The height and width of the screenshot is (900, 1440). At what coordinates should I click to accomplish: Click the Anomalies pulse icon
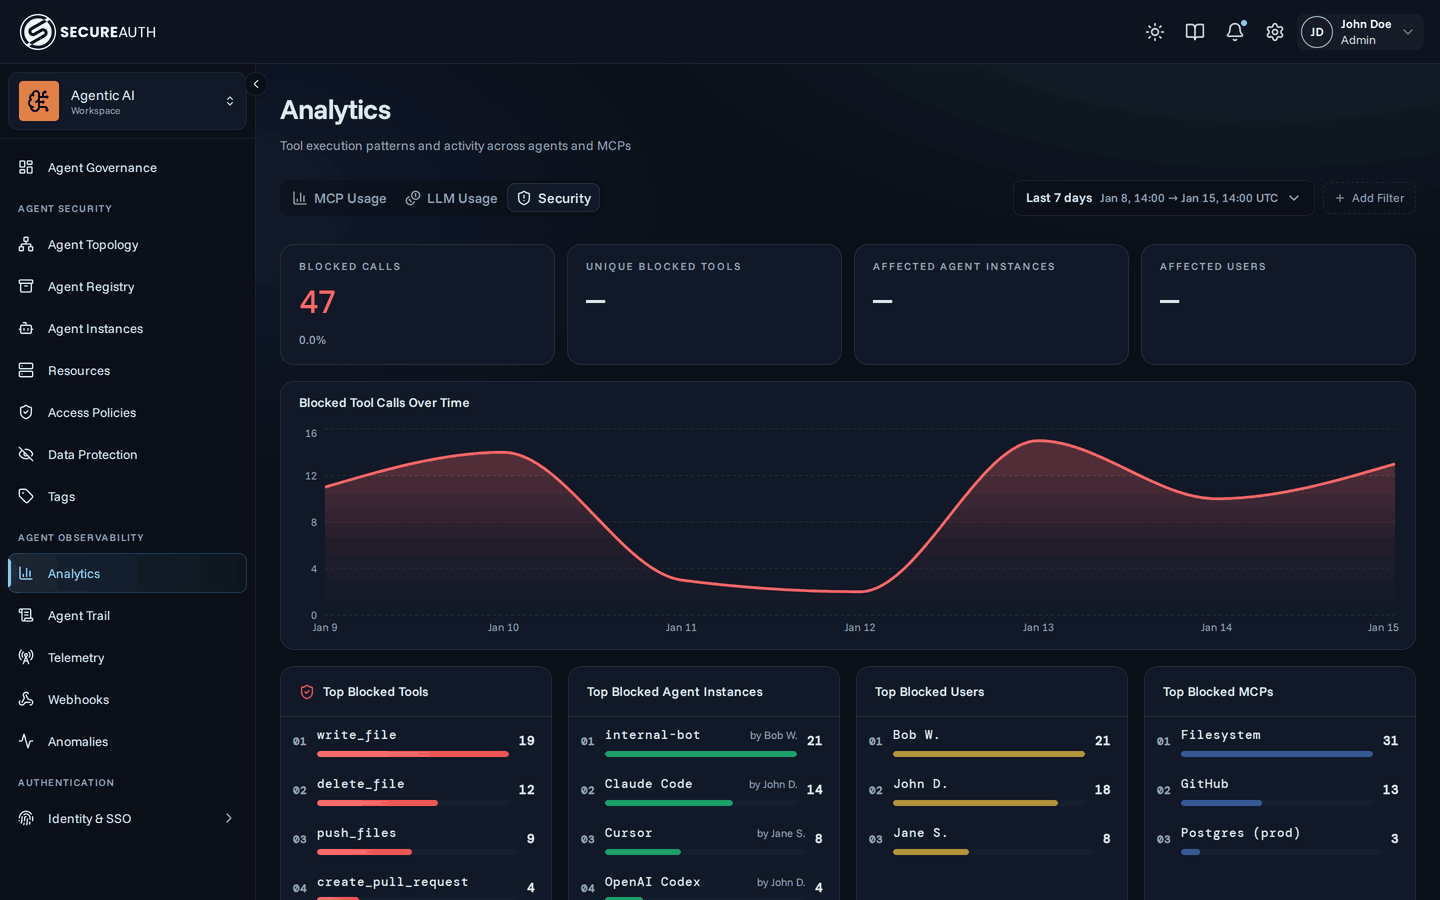26,741
